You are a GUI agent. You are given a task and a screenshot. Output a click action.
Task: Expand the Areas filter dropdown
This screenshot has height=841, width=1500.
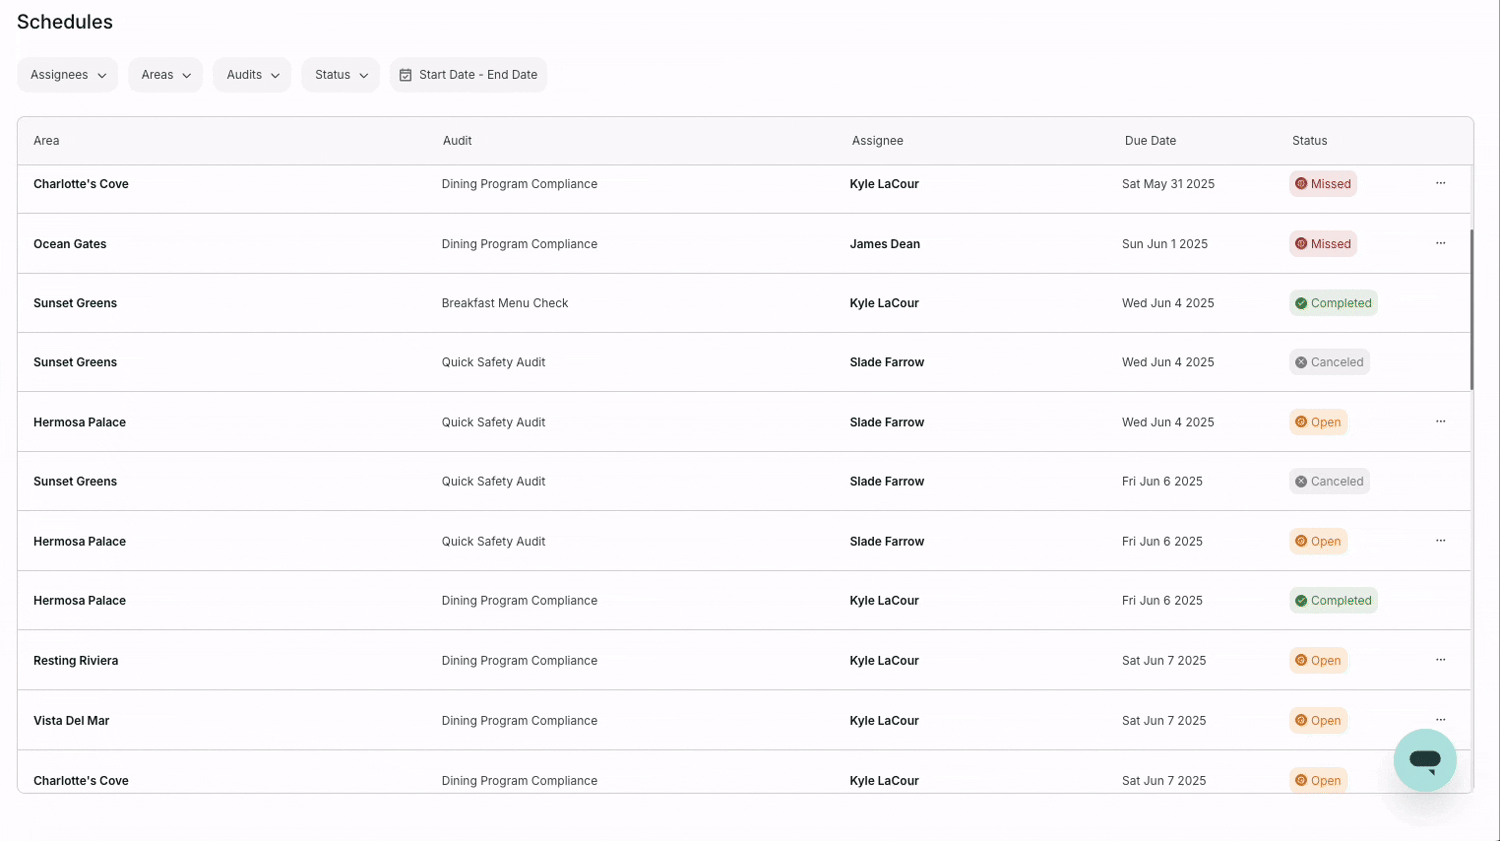(165, 75)
